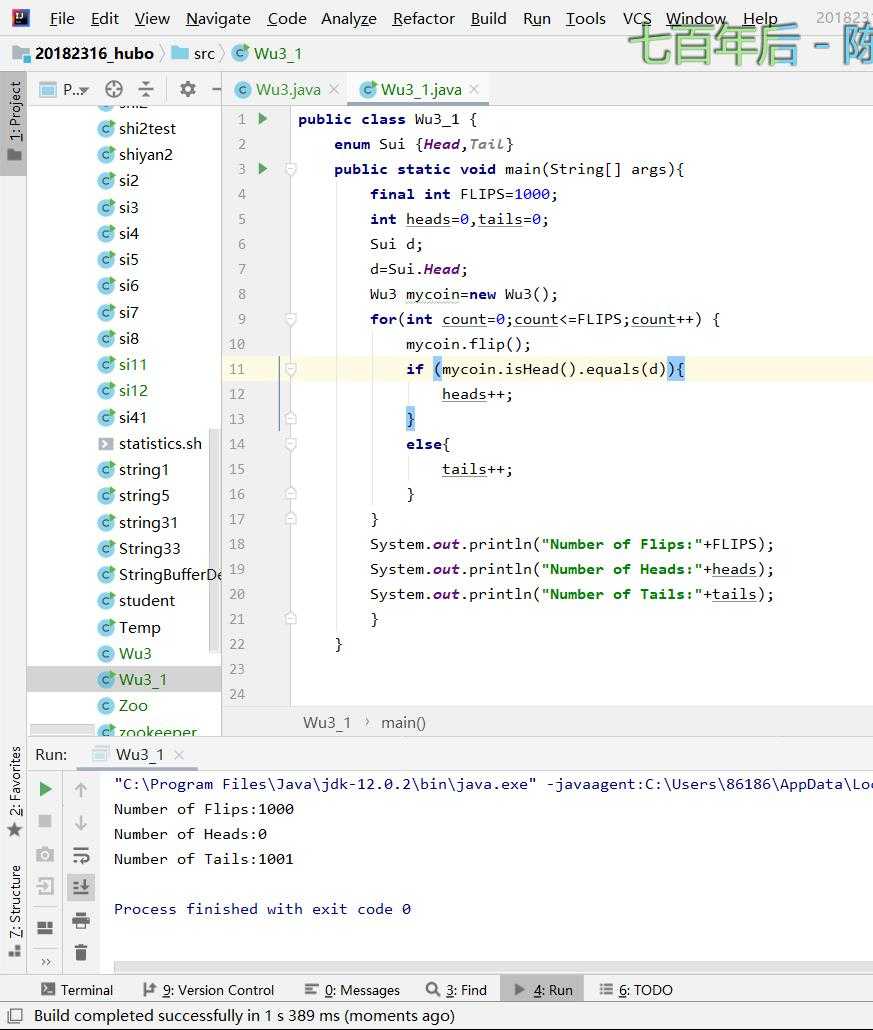
Task: Hide the Project panel with minus icon
Action: (217, 89)
